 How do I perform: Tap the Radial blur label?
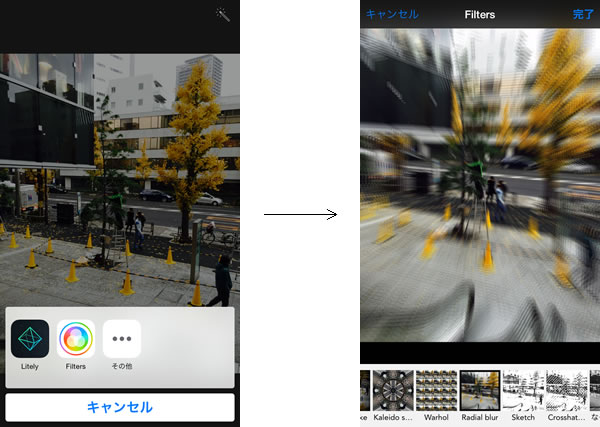[480, 417]
